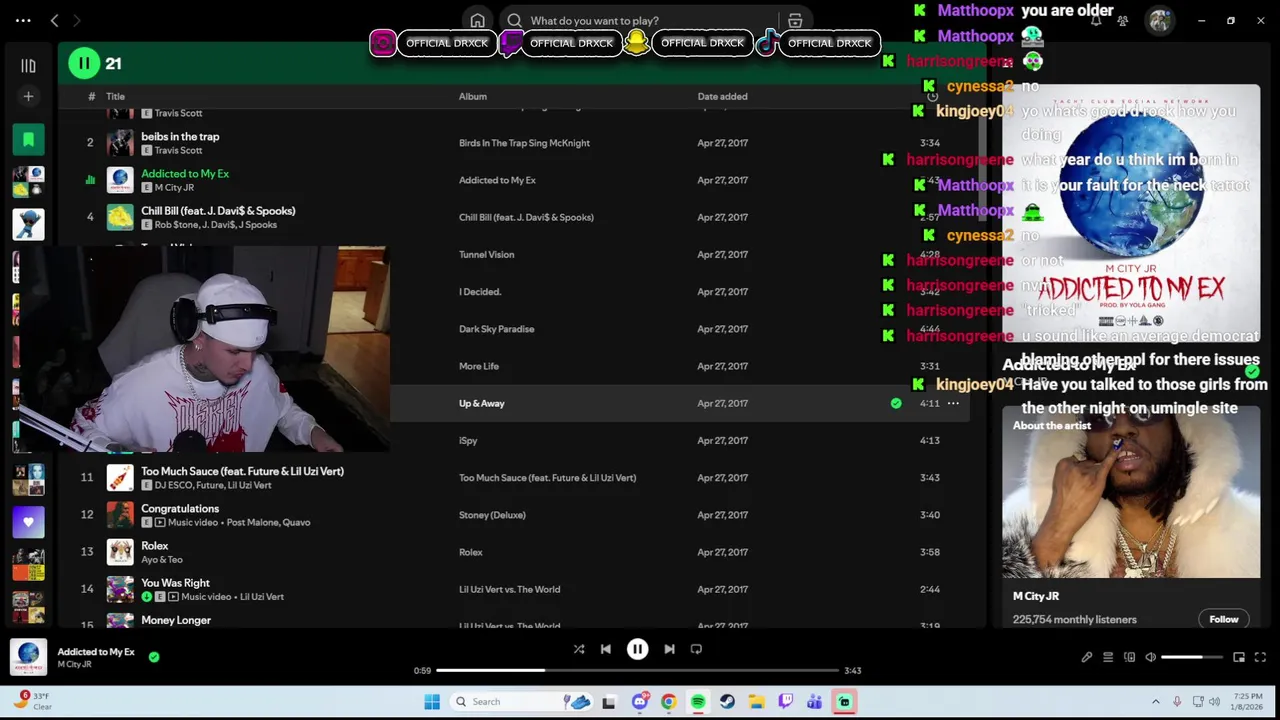
Task: Open Your Episodes green bookmark tile
Action: [28, 140]
